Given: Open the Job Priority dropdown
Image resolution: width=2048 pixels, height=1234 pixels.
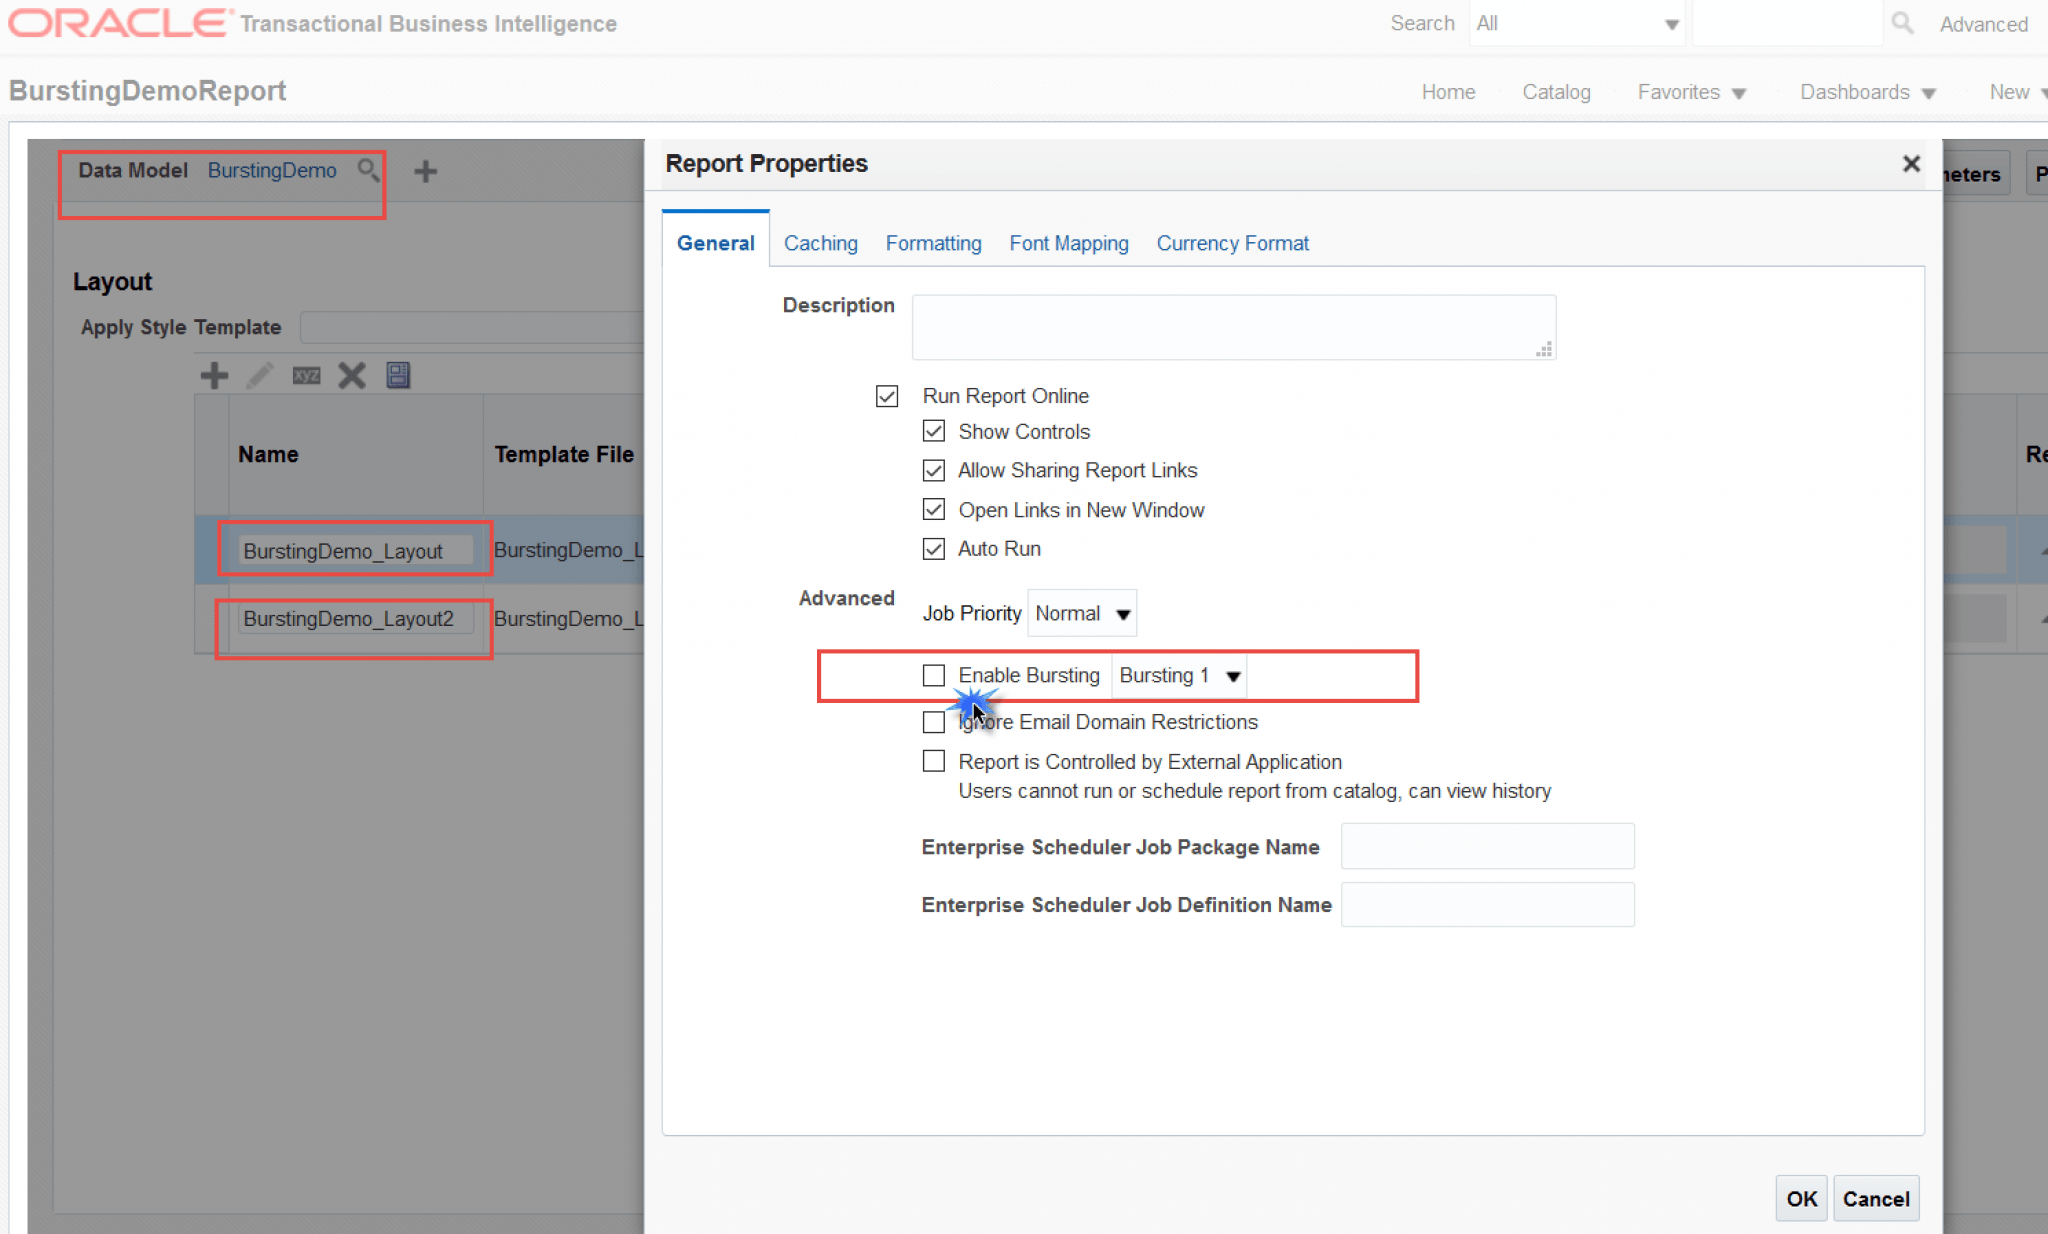Looking at the screenshot, I should point(1081,612).
